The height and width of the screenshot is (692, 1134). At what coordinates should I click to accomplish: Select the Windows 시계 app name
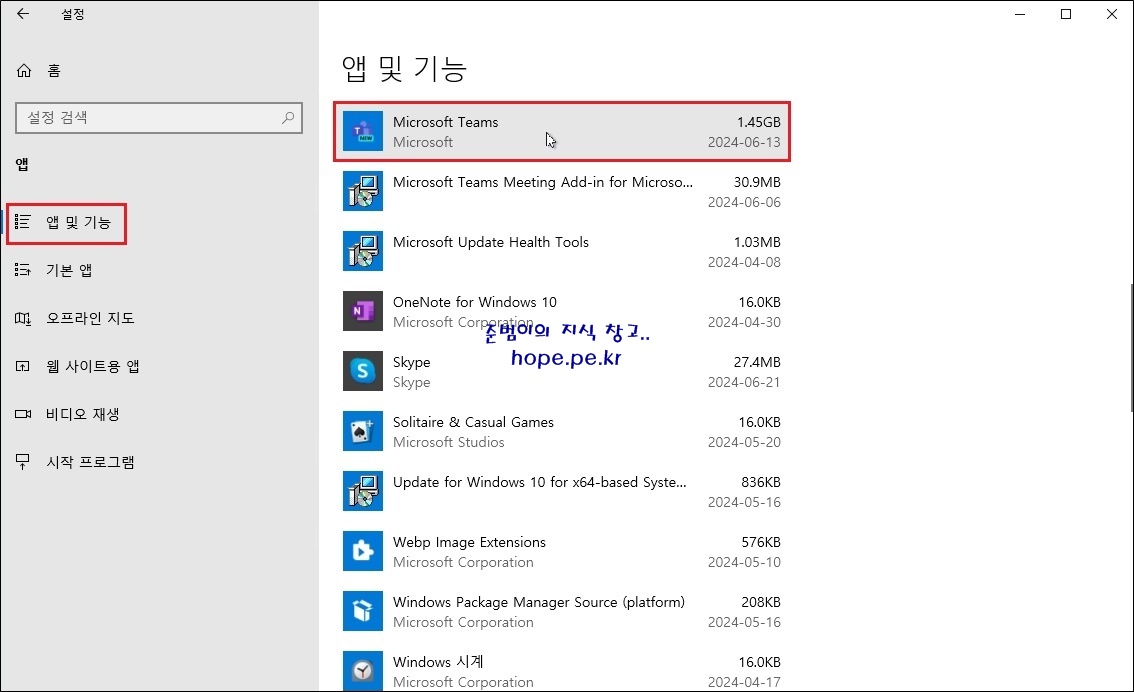(438, 662)
